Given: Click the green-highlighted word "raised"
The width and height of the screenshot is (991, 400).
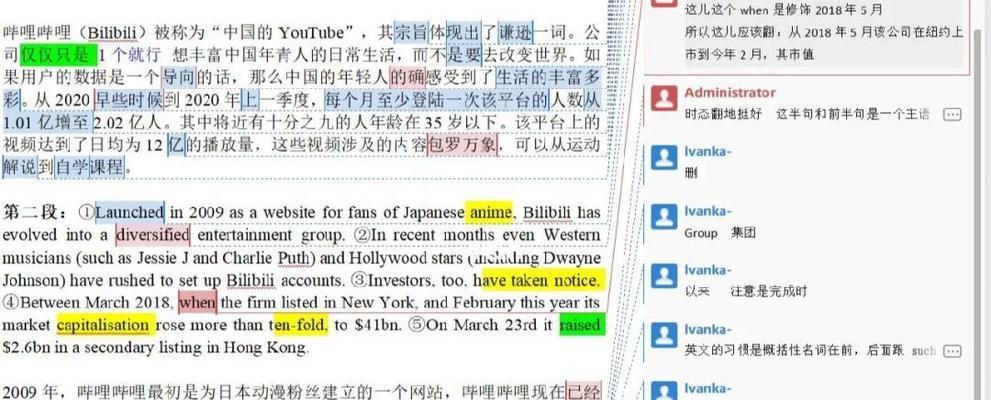Looking at the screenshot, I should 580,325.
